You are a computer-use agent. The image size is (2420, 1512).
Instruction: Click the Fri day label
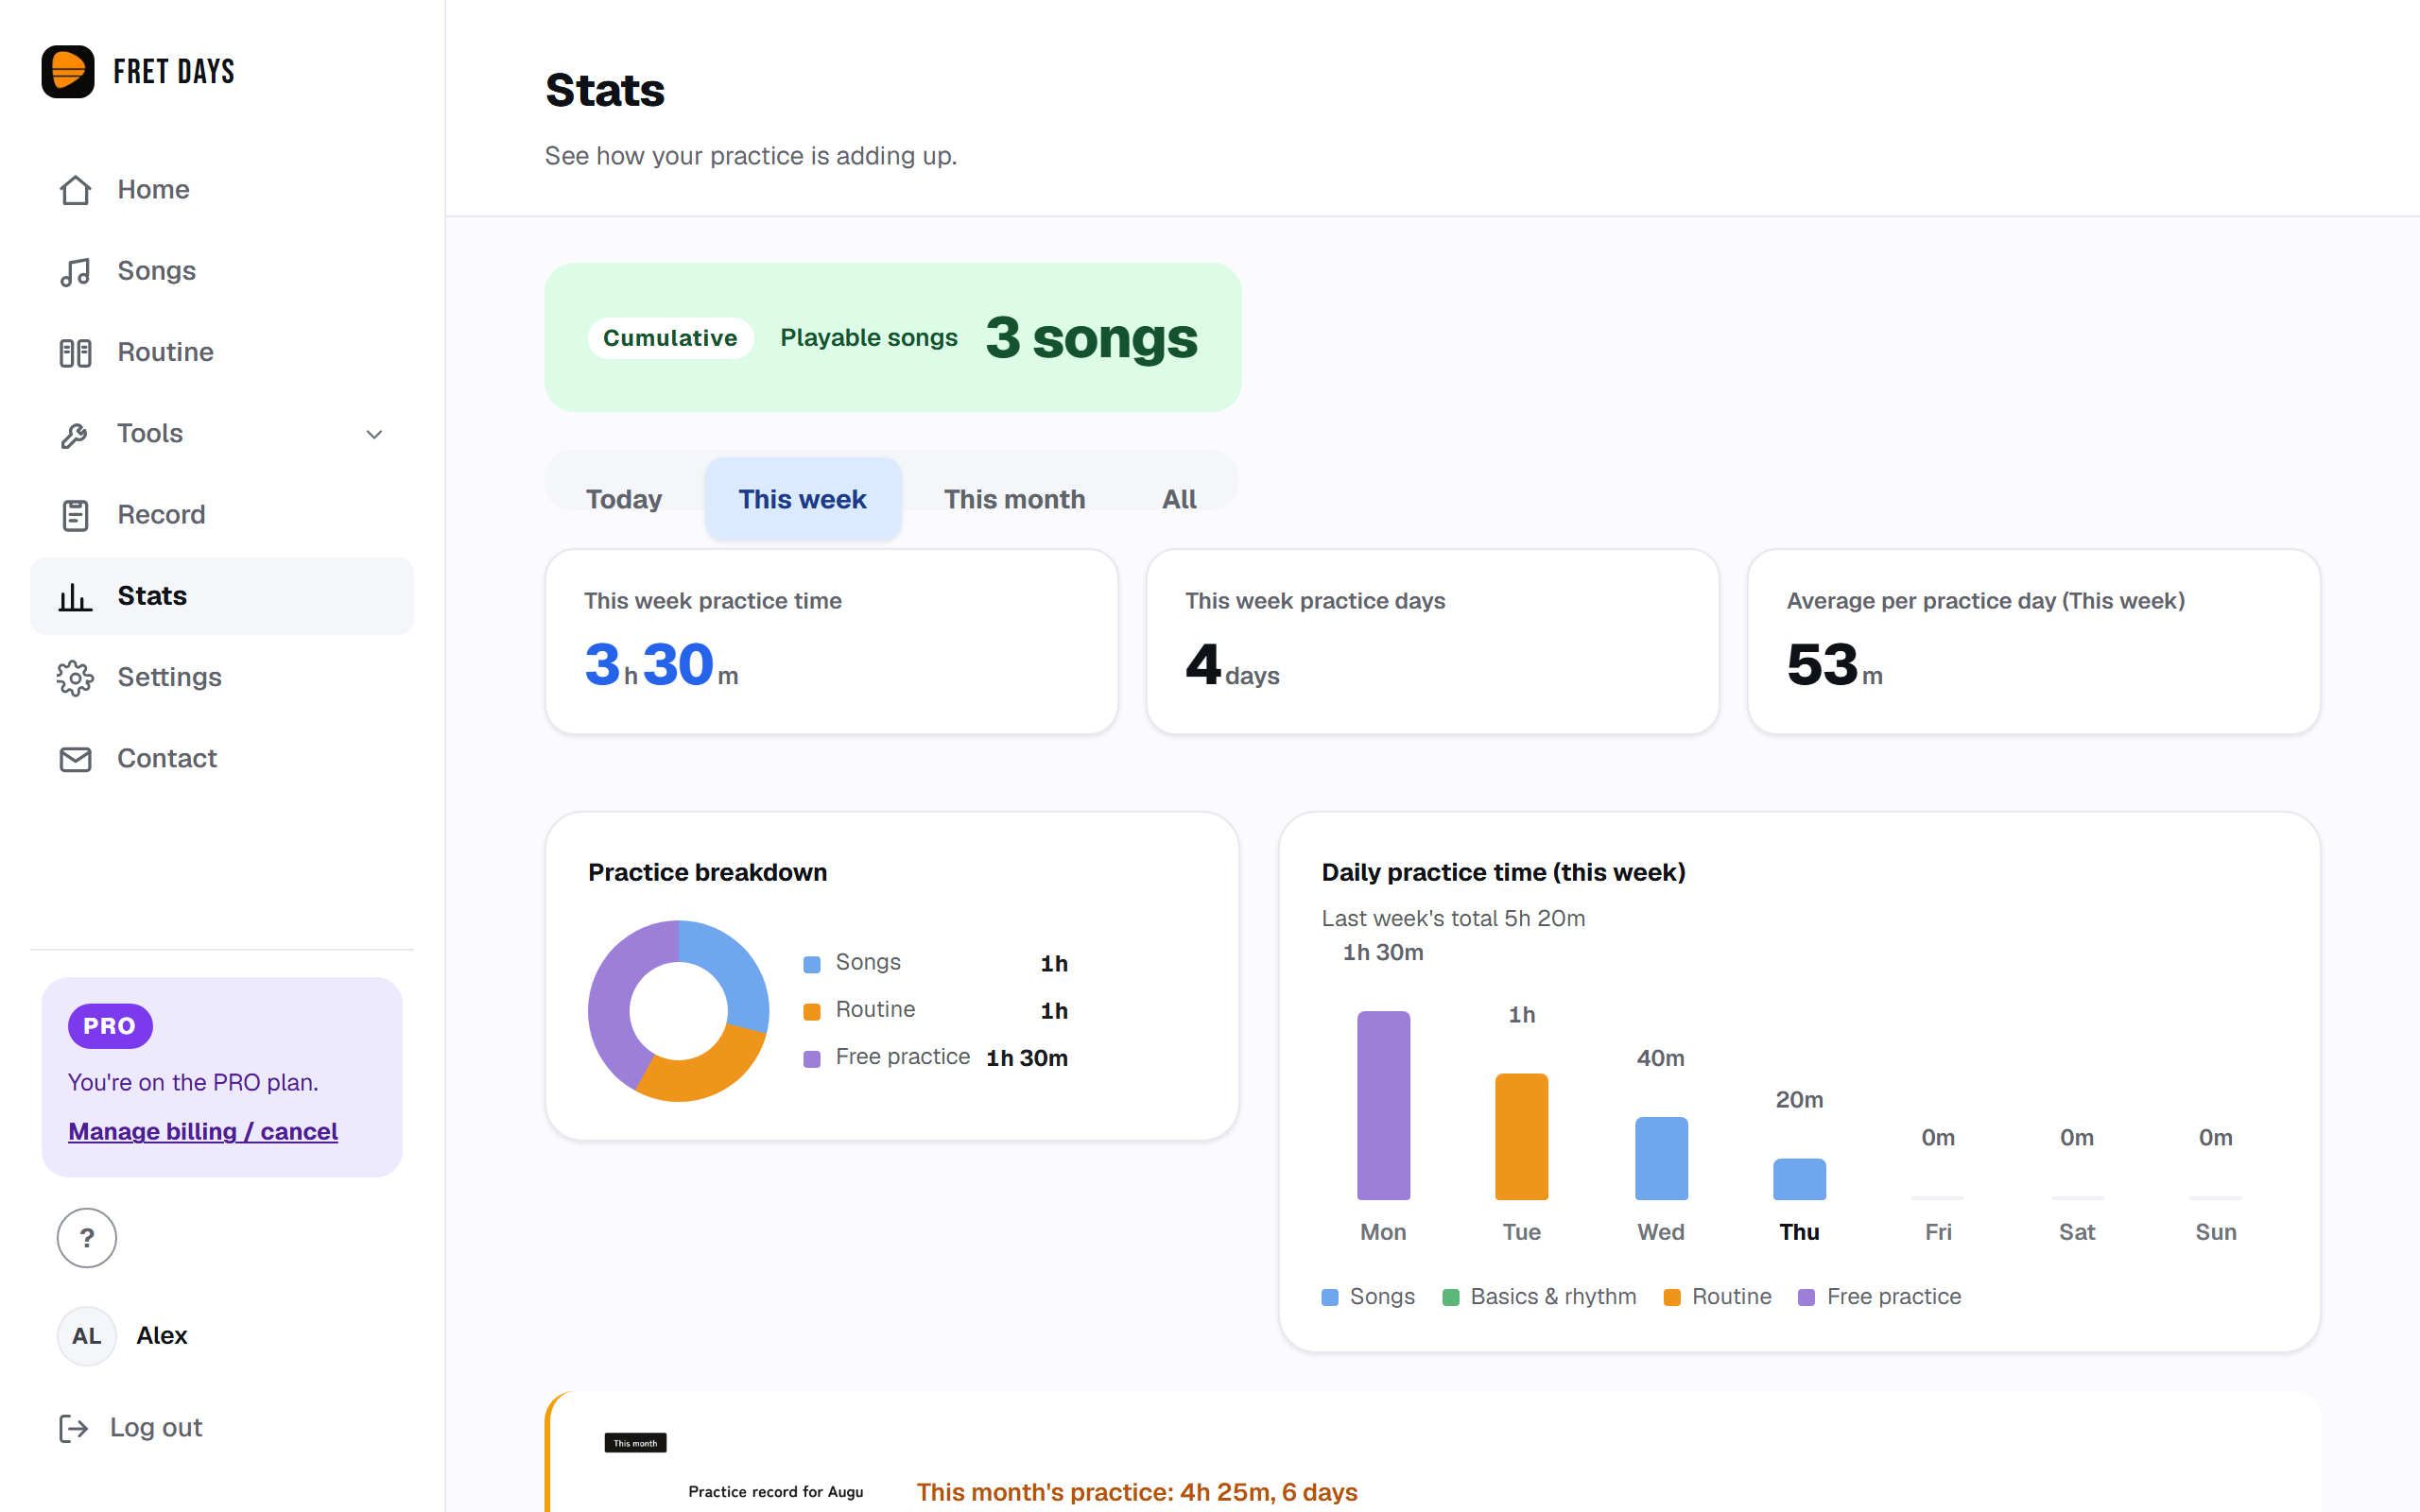[x=1938, y=1232]
